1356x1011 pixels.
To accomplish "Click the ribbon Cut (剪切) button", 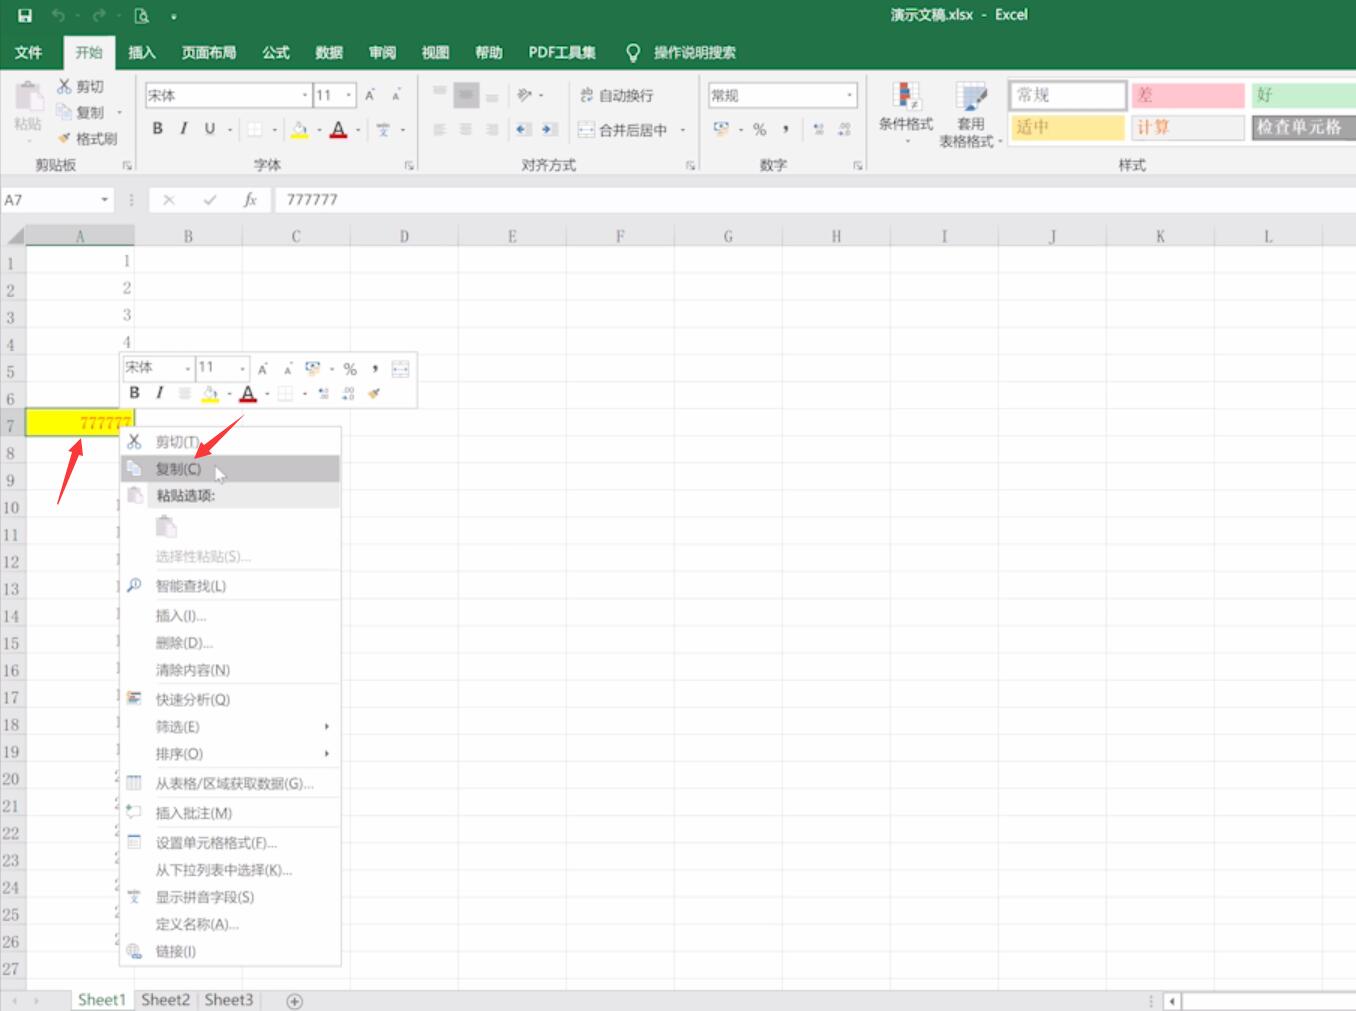I will [x=80, y=87].
